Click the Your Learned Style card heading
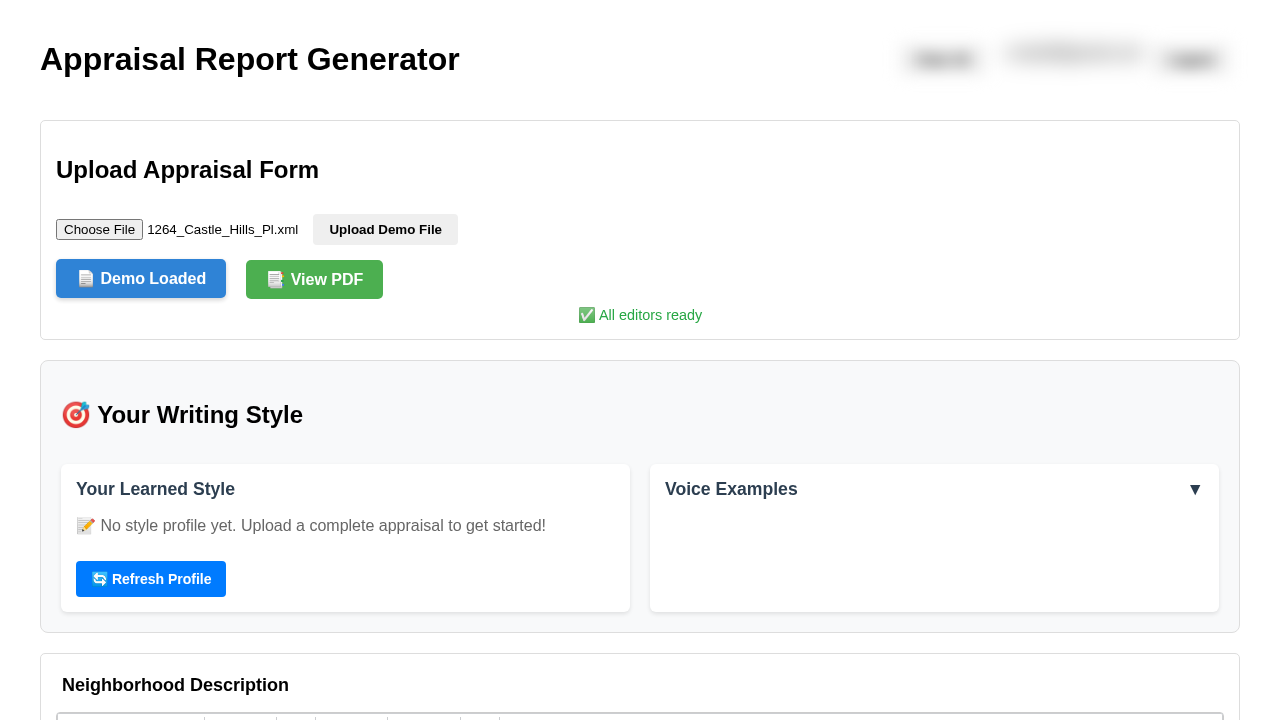Viewport: 1280px width, 720px height. [x=155, y=490]
